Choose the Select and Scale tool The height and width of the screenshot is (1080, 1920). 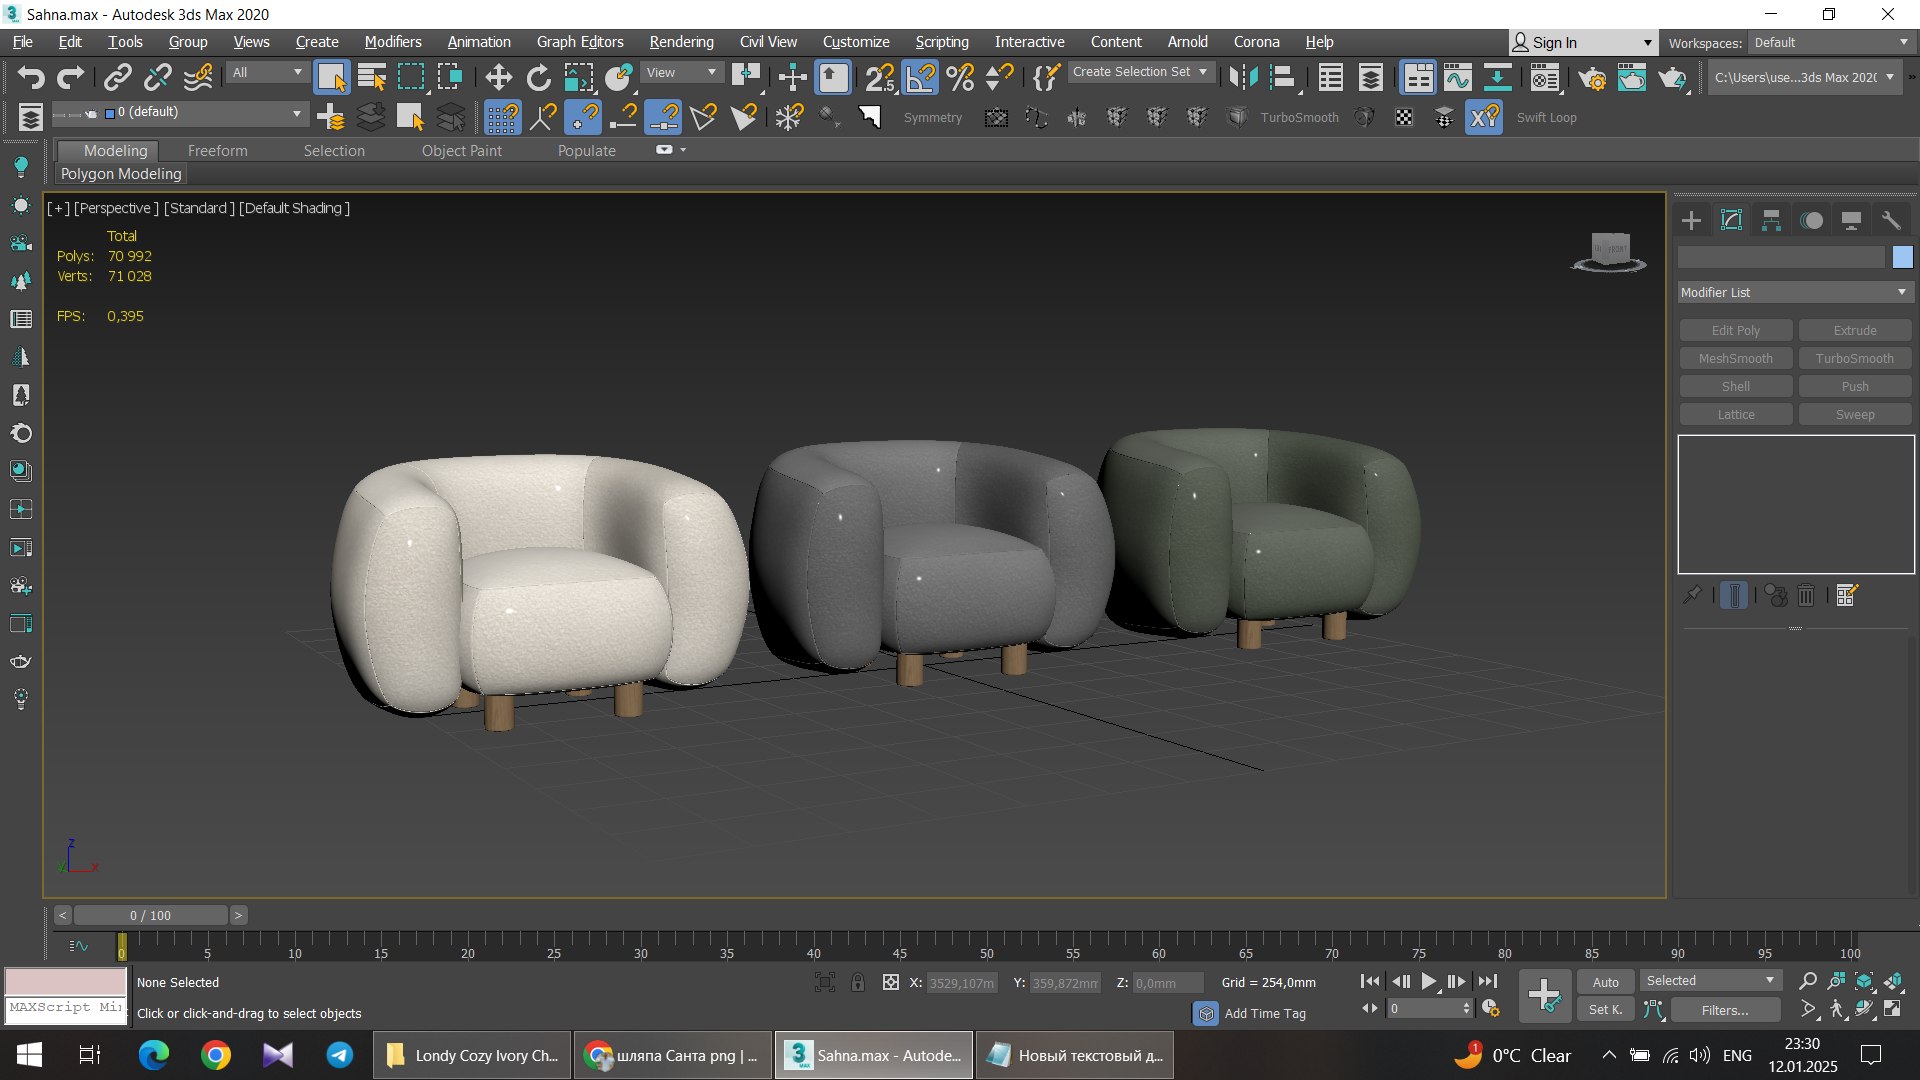(578, 77)
